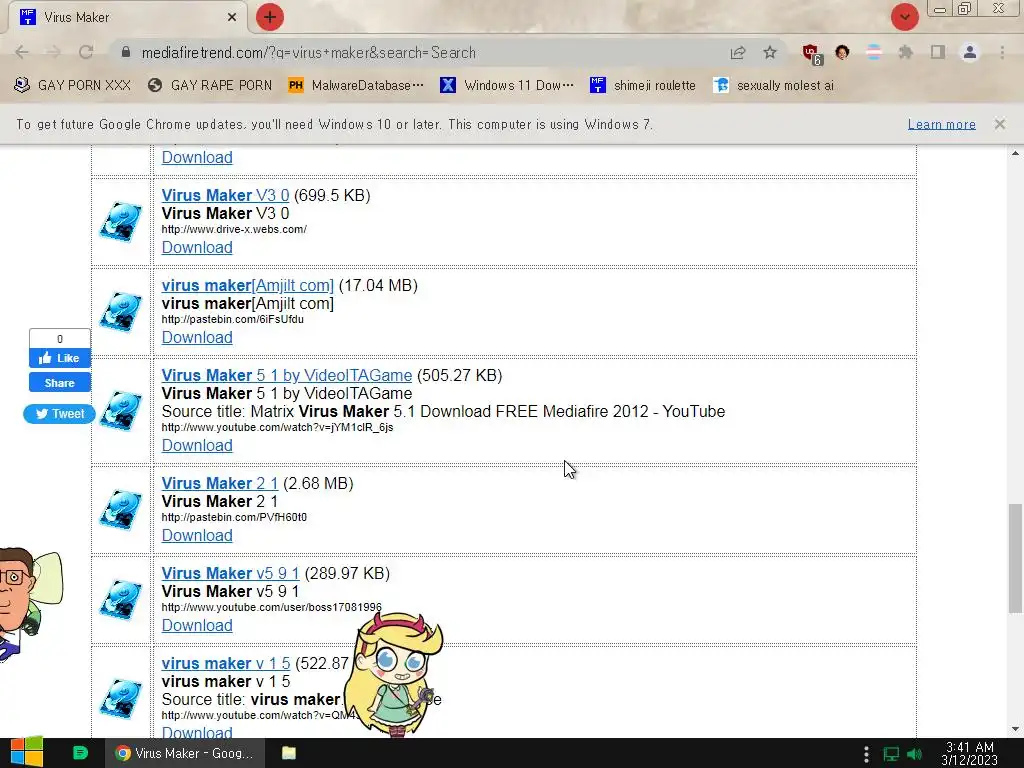Open the Virus Maker v5 9 1 title link

coord(231,573)
